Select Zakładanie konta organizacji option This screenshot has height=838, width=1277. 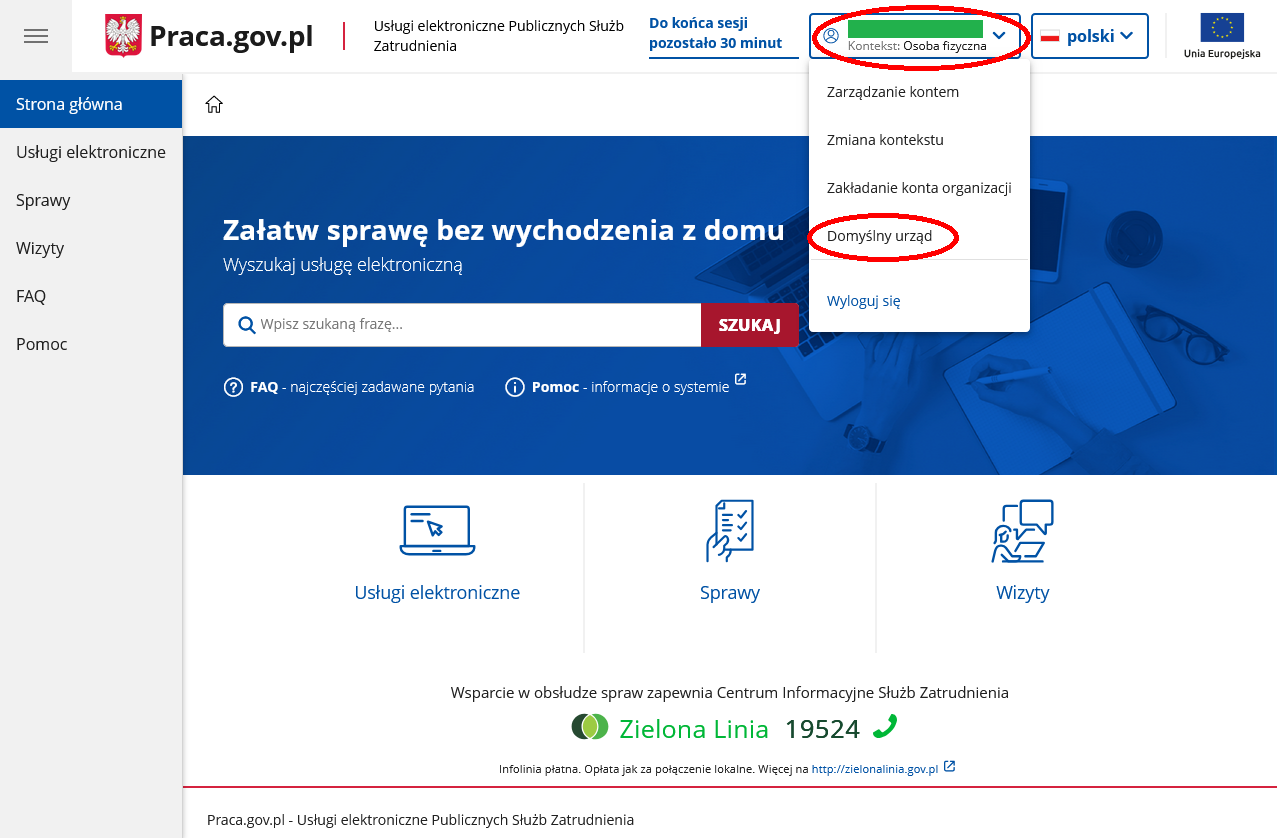point(918,188)
